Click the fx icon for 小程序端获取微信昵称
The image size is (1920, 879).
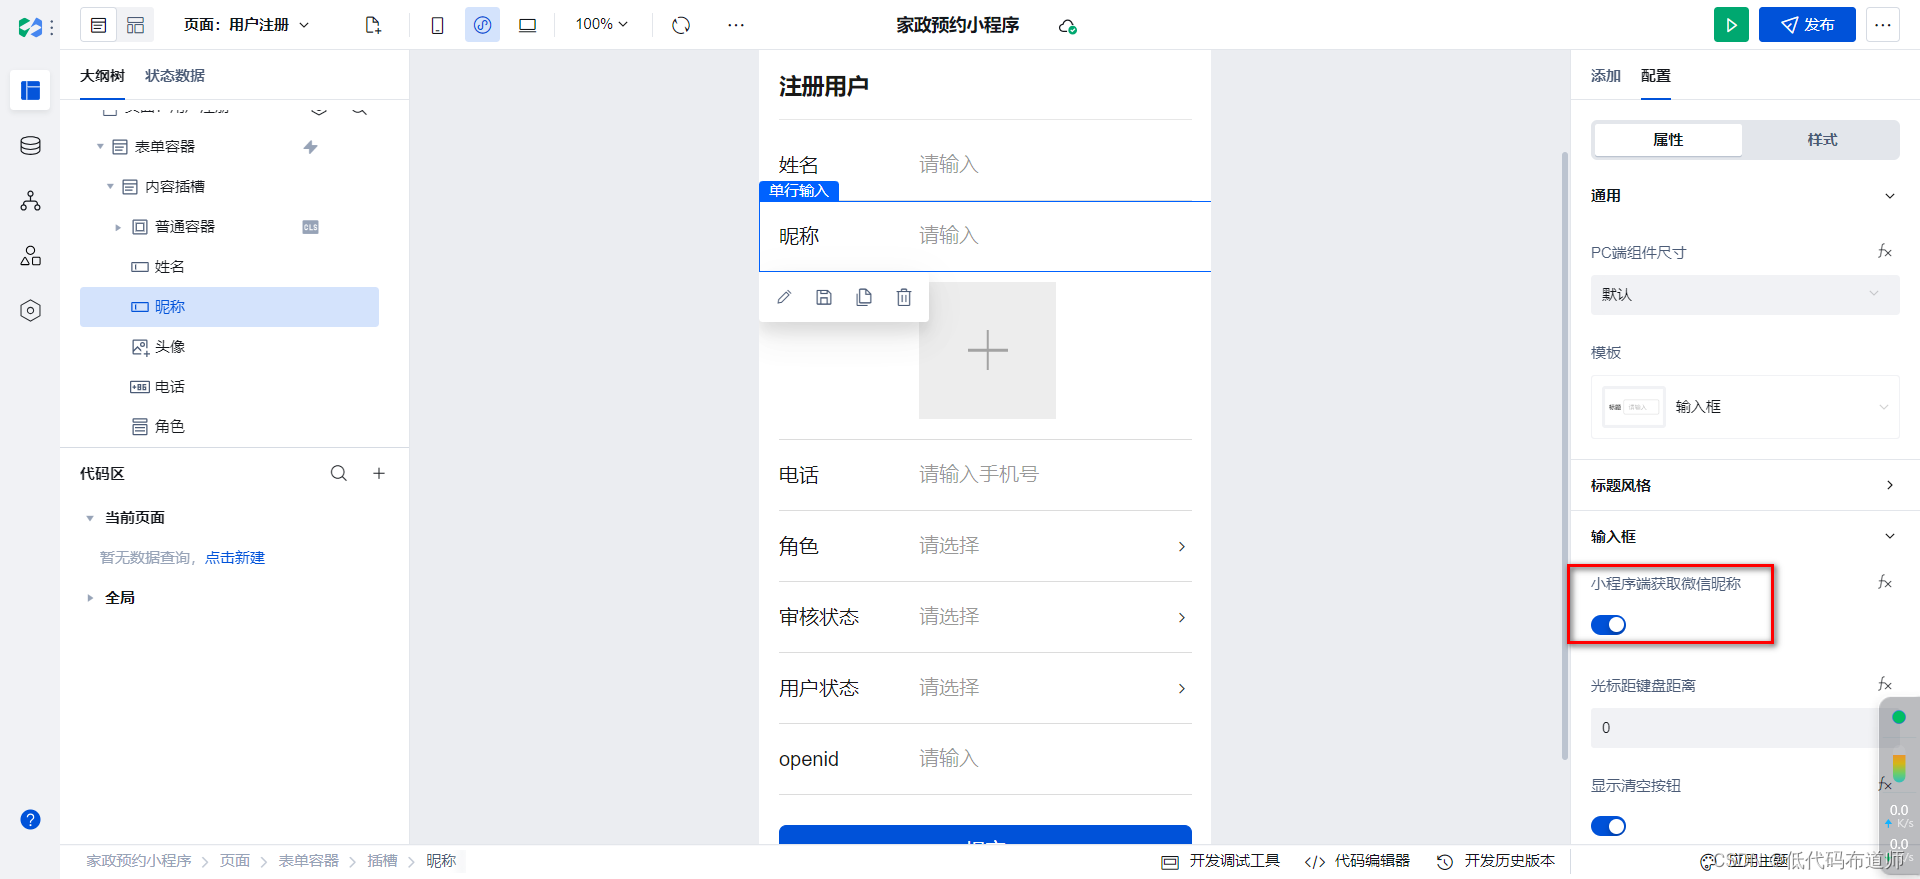[x=1884, y=582]
